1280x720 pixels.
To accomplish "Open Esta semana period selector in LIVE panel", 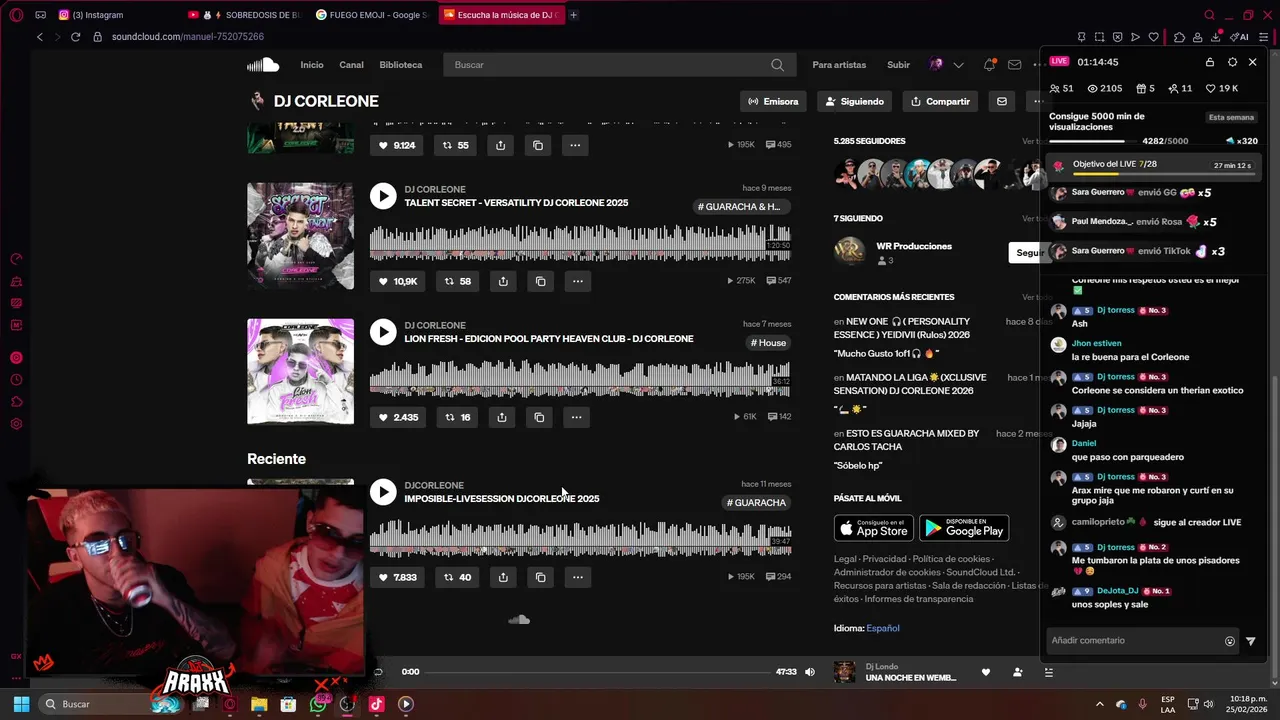I will point(1231,117).
